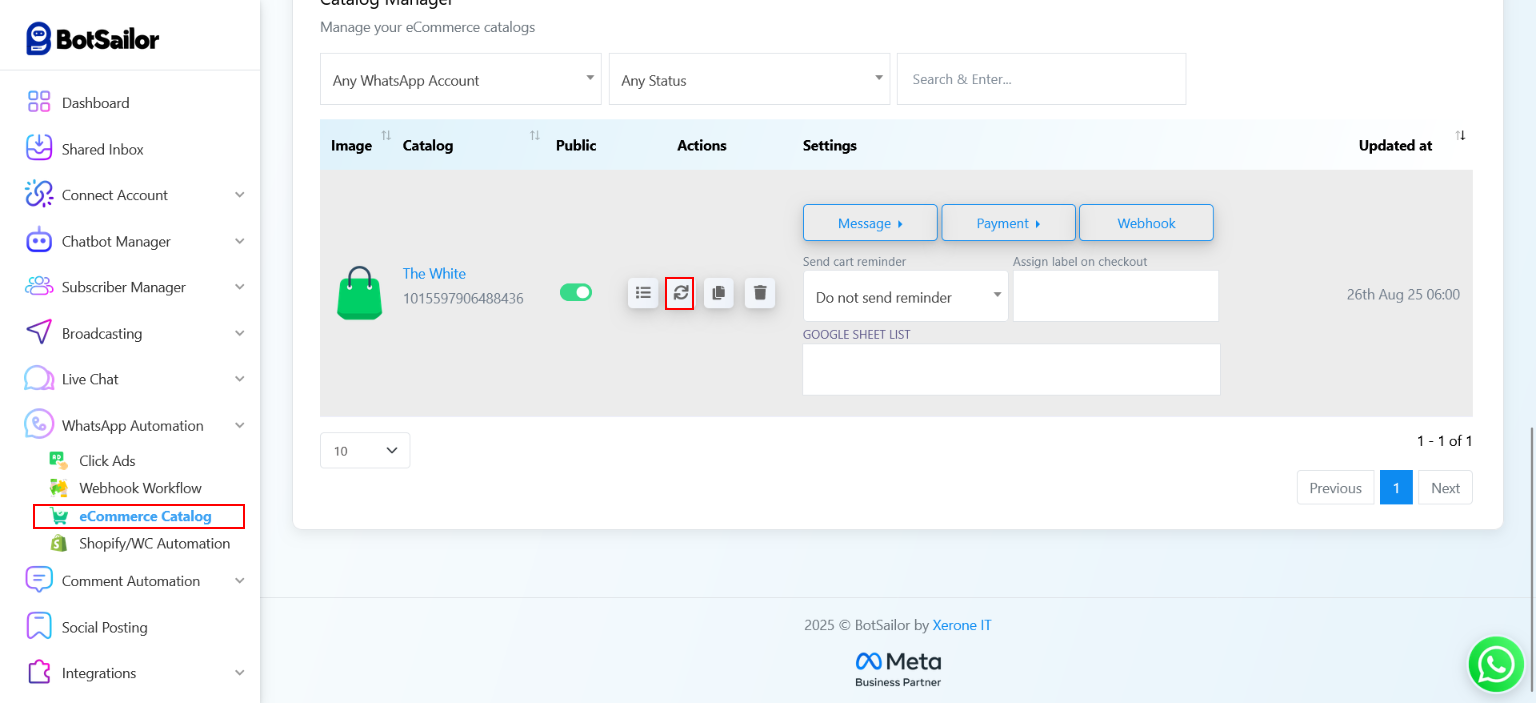Click the Chatbot Manager robot icon
This screenshot has width=1536, height=703.
pyautogui.click(x=39, y=241)
